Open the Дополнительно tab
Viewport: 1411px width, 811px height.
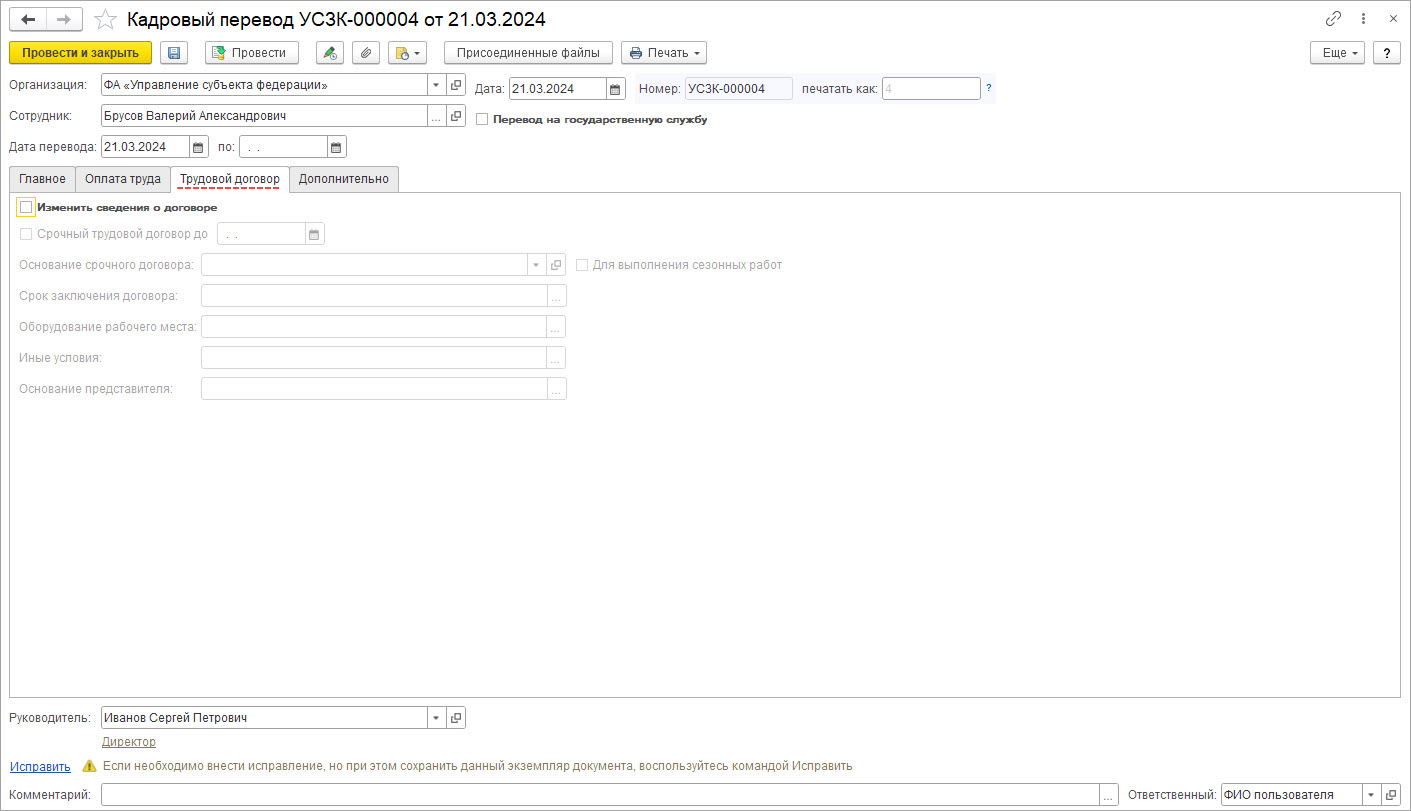[x=344, y=179]
